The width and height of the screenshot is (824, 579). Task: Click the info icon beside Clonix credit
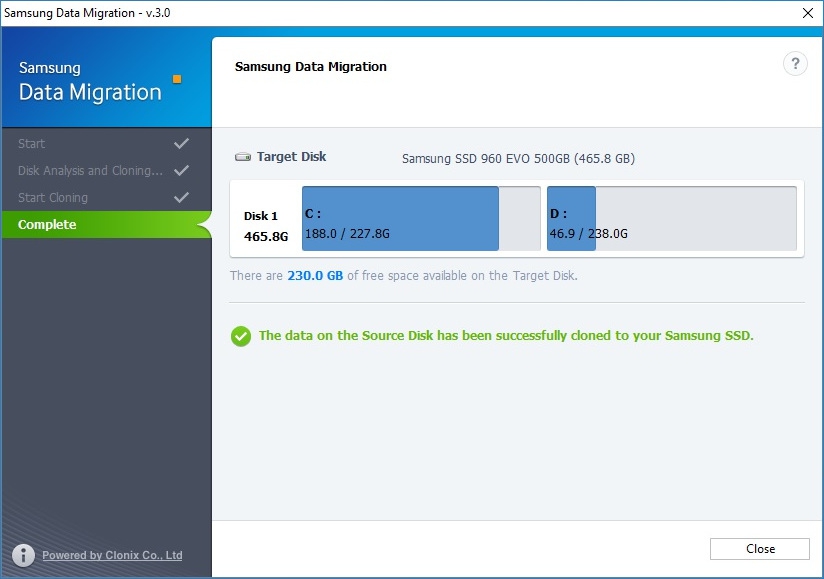pos(23,555)
